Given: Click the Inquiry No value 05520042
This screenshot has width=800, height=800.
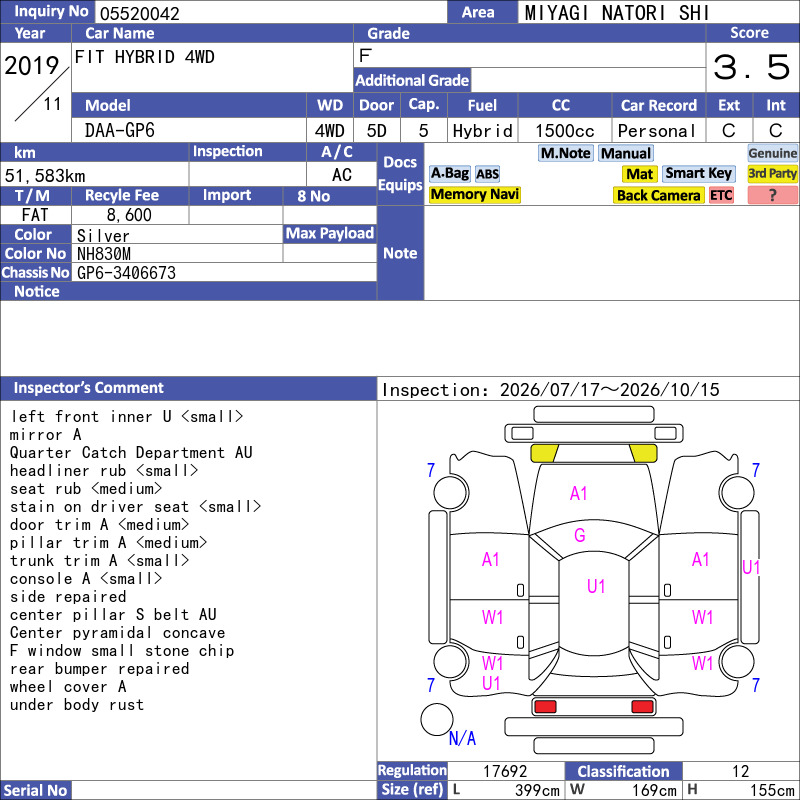Looking at the screenshot, I should pyautogui.click(x=140, y=14).
